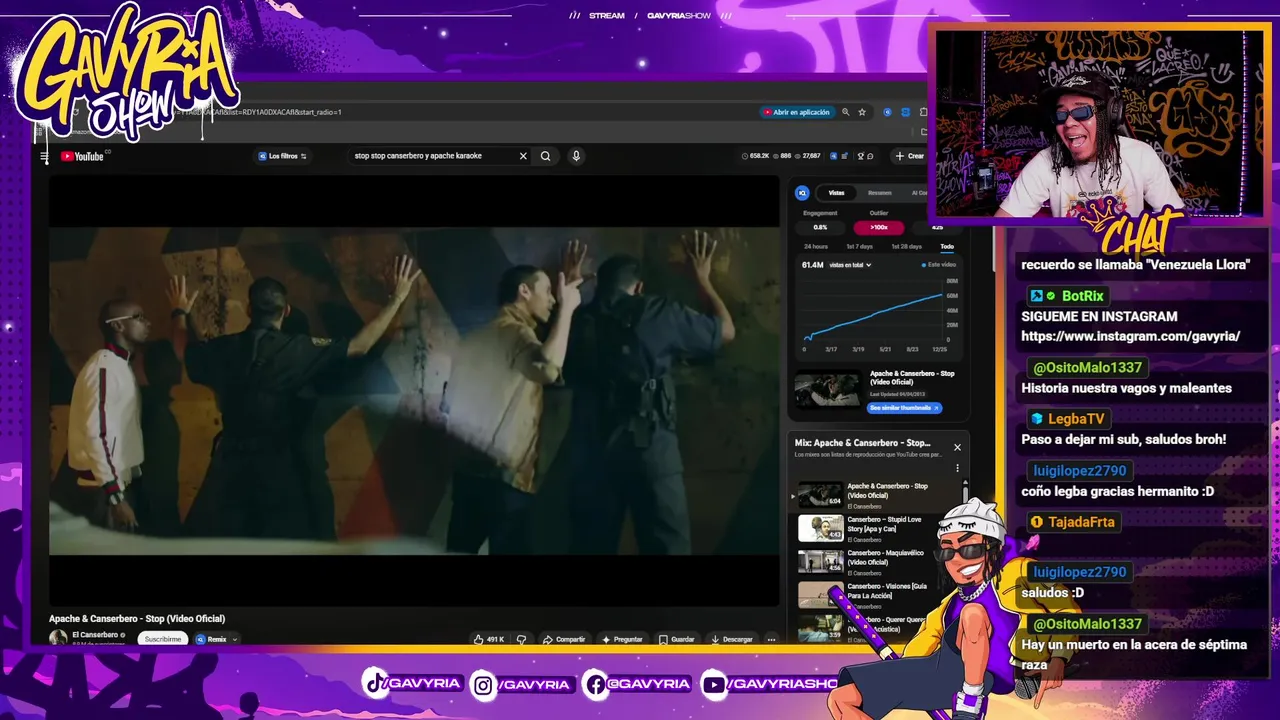Play Canserbero - Stupid Love Story playlist item
Viewport: 1280px width, 720px height.
(x=875, y=528)
